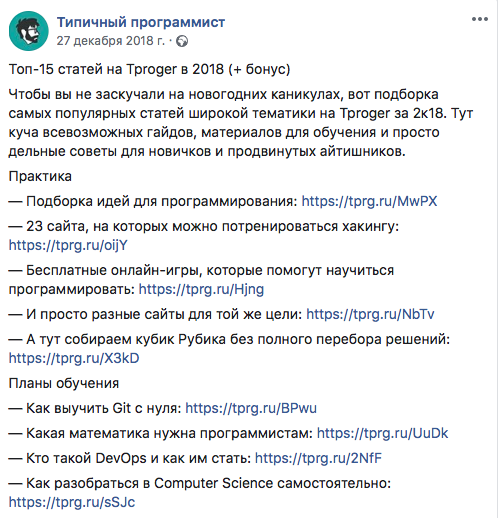Open the tprg.ru/BPwu Git tutorial link
The image size is (498, 518).
(x=251, y=408)
